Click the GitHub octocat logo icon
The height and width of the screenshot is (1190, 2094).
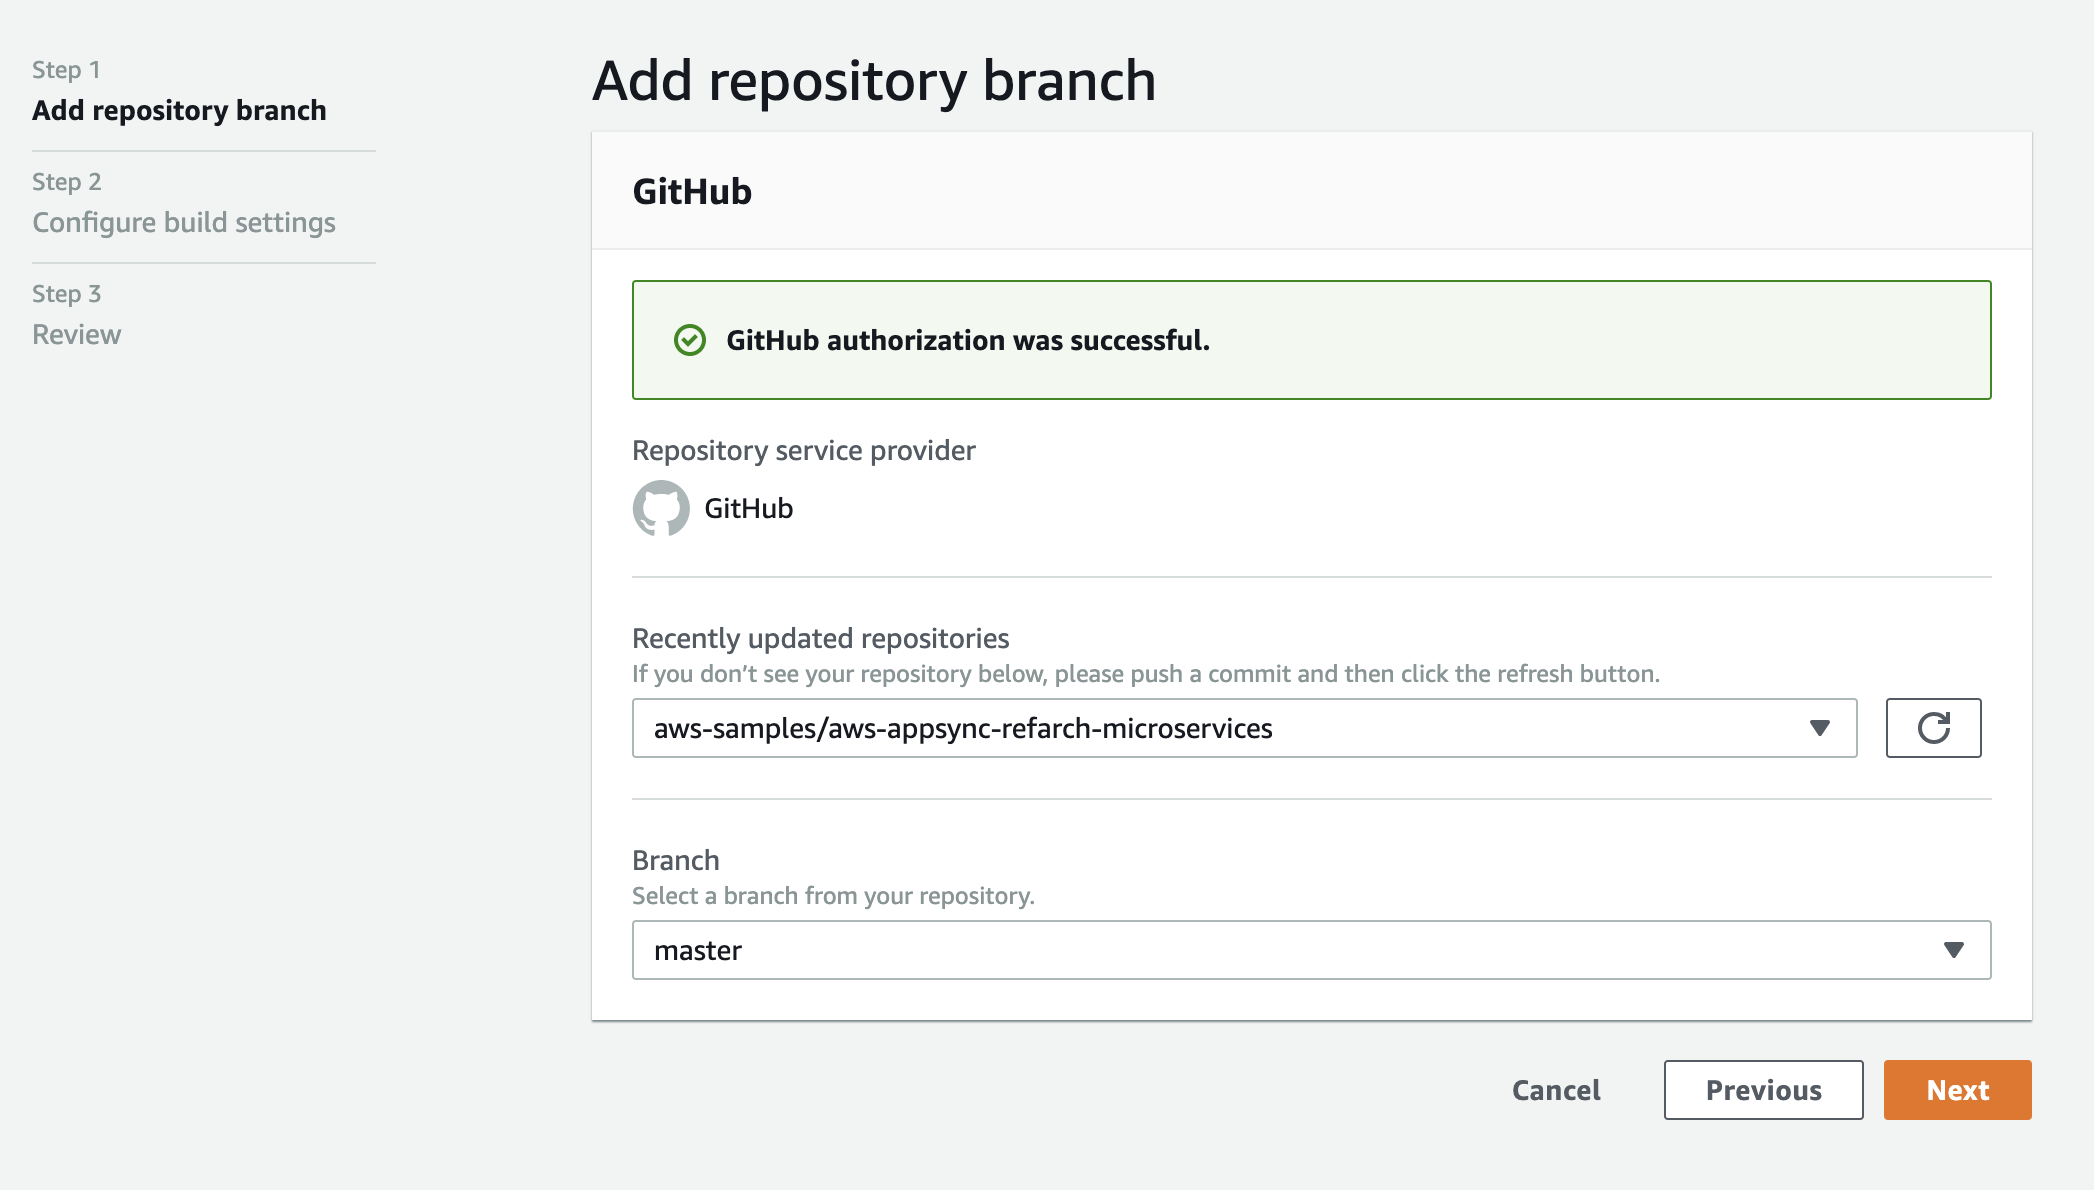pyautogui.click(x=661, y=508)
